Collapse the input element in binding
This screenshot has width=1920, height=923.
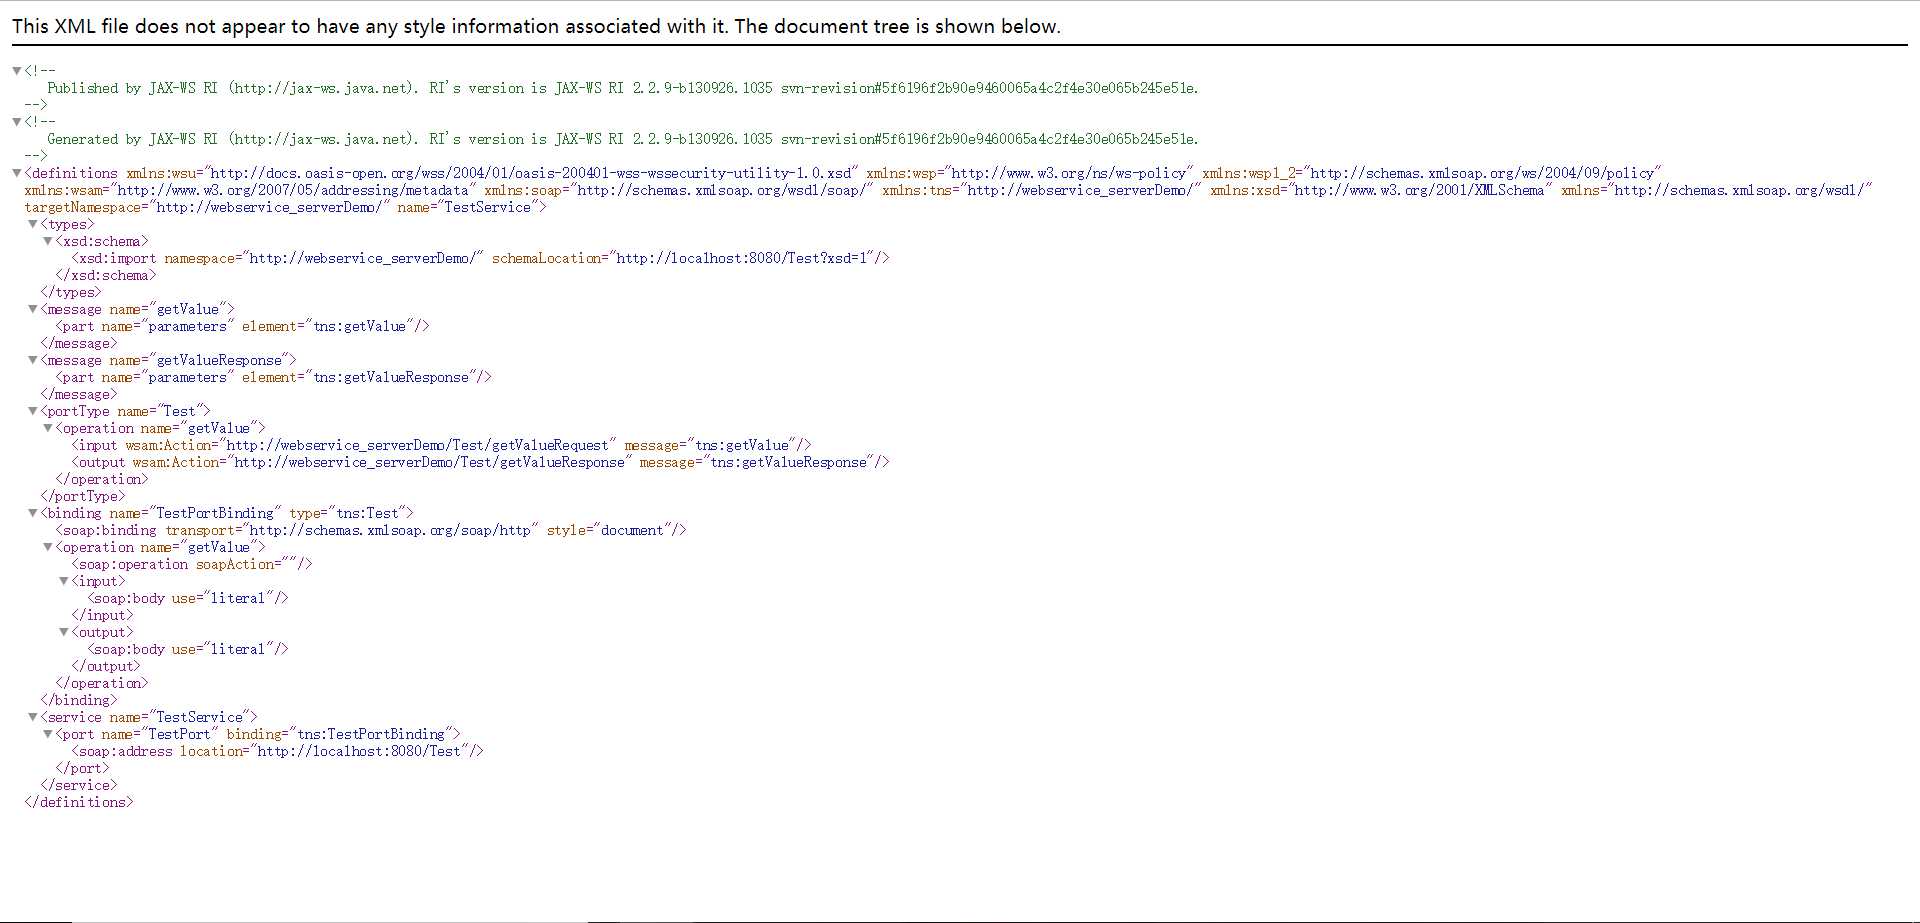tap(64, 581)
